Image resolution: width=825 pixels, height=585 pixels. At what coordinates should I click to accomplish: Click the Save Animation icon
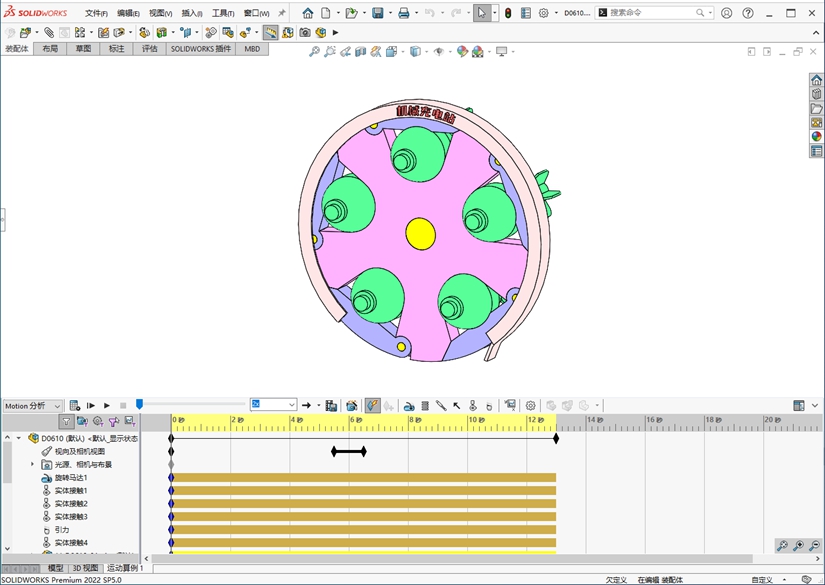[x=331, y=405]
